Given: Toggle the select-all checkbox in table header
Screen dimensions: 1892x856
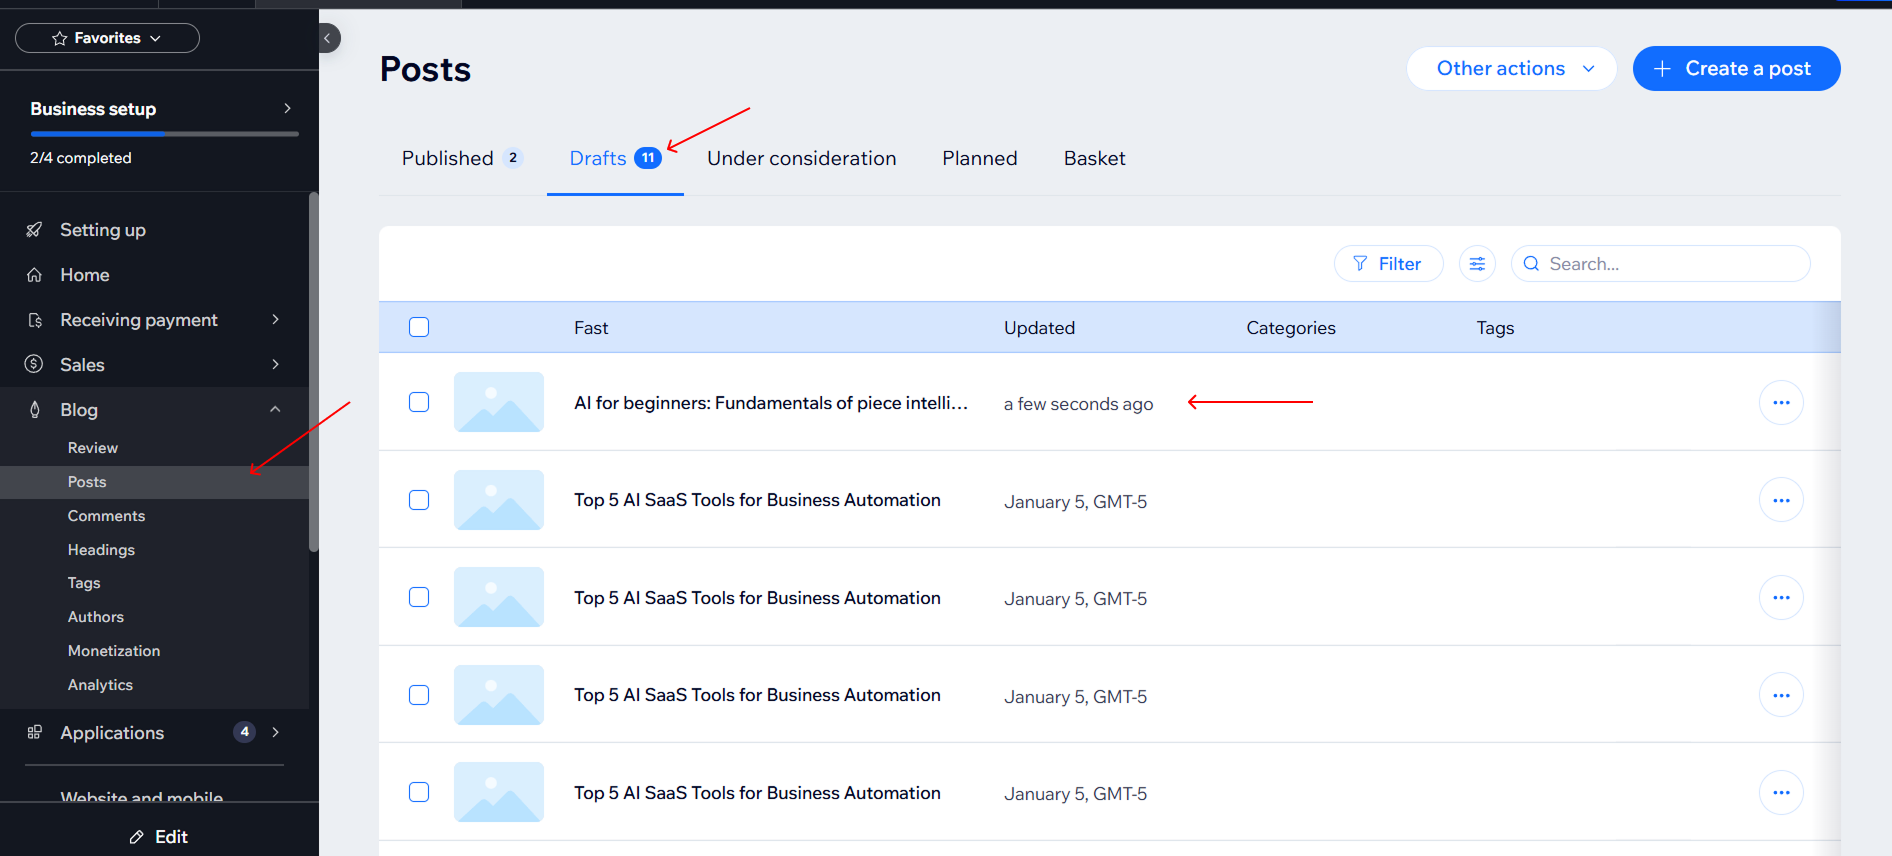Looking at the screenshot, I should pyautogui.click(x=419, y=327).
